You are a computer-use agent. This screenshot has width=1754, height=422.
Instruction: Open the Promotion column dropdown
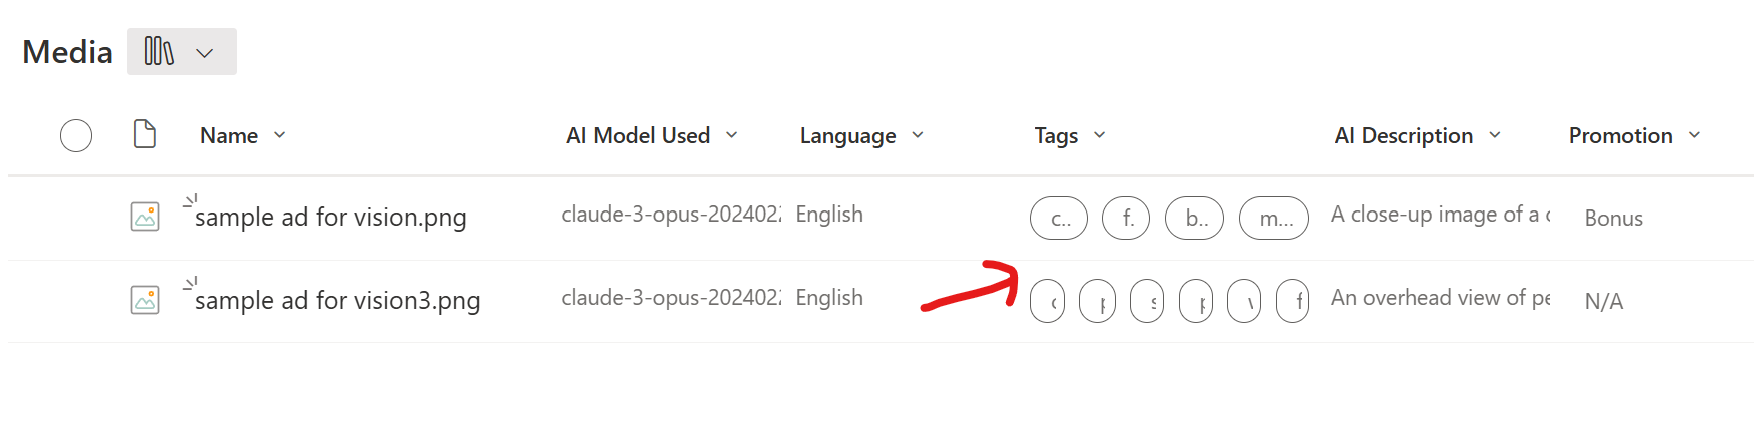pyautogui.click(x=1694, y=135)
